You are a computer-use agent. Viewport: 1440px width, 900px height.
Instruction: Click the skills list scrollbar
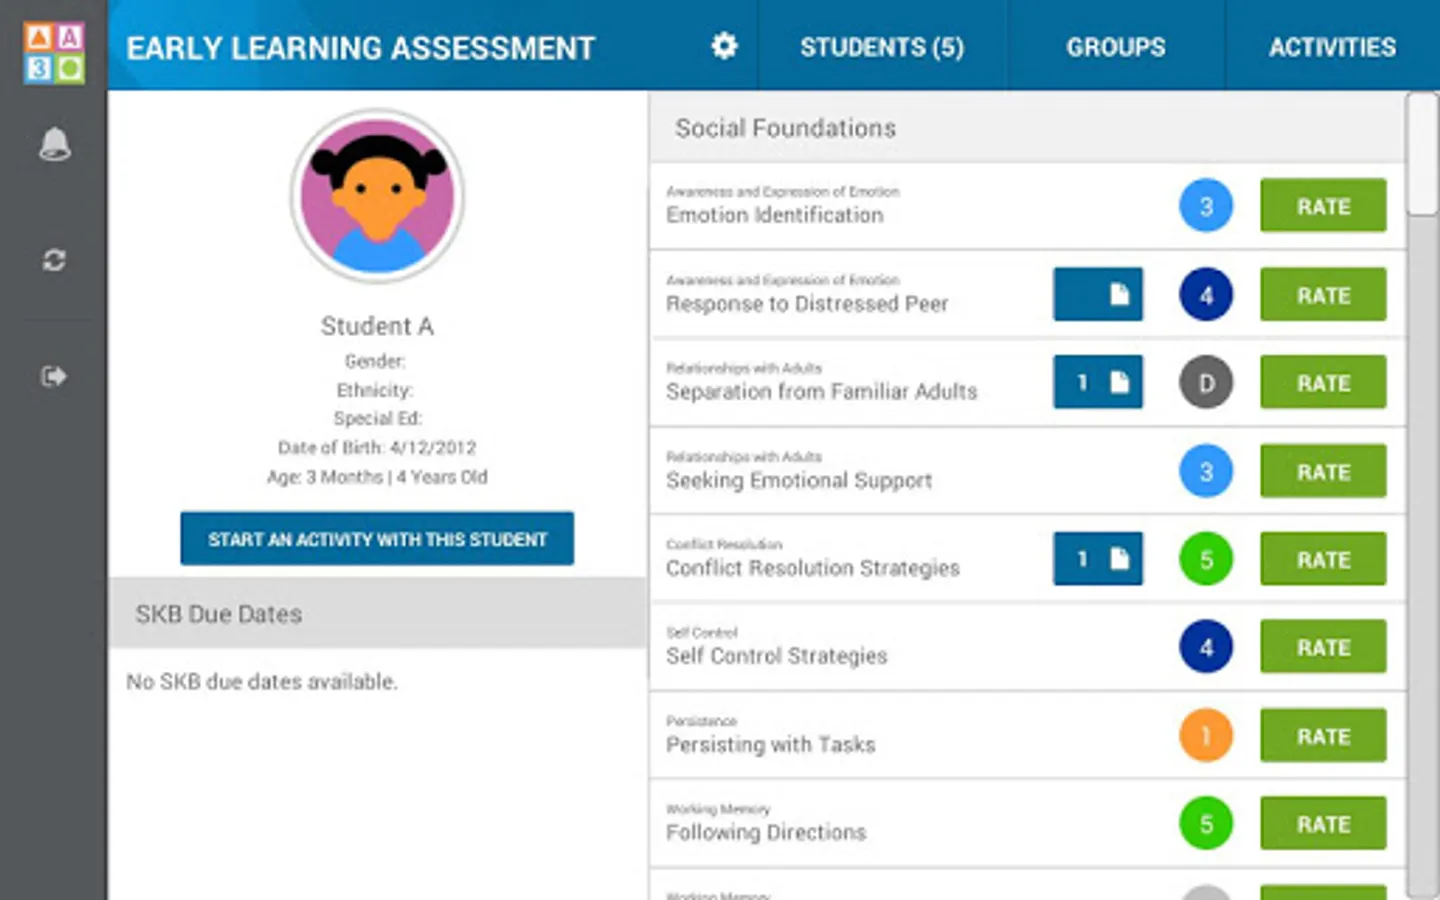click(x=1421, y=154)
